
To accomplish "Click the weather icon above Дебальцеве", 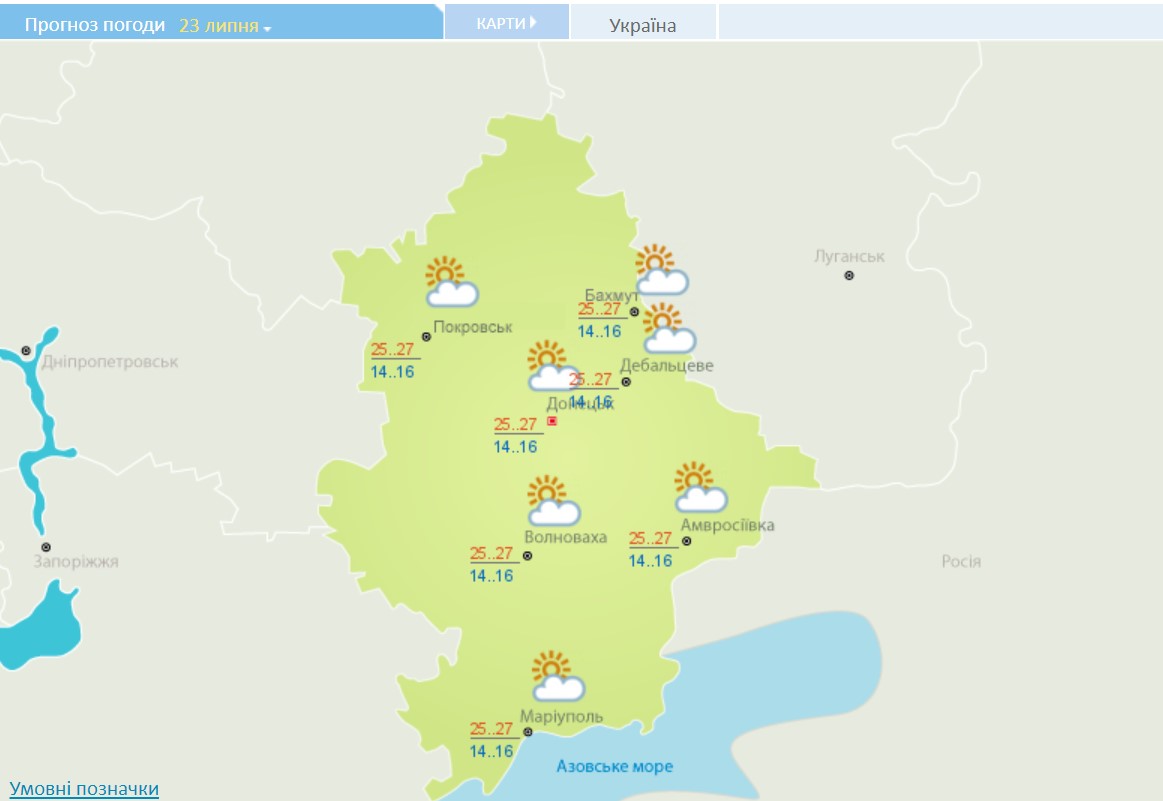I will (668, 329).
